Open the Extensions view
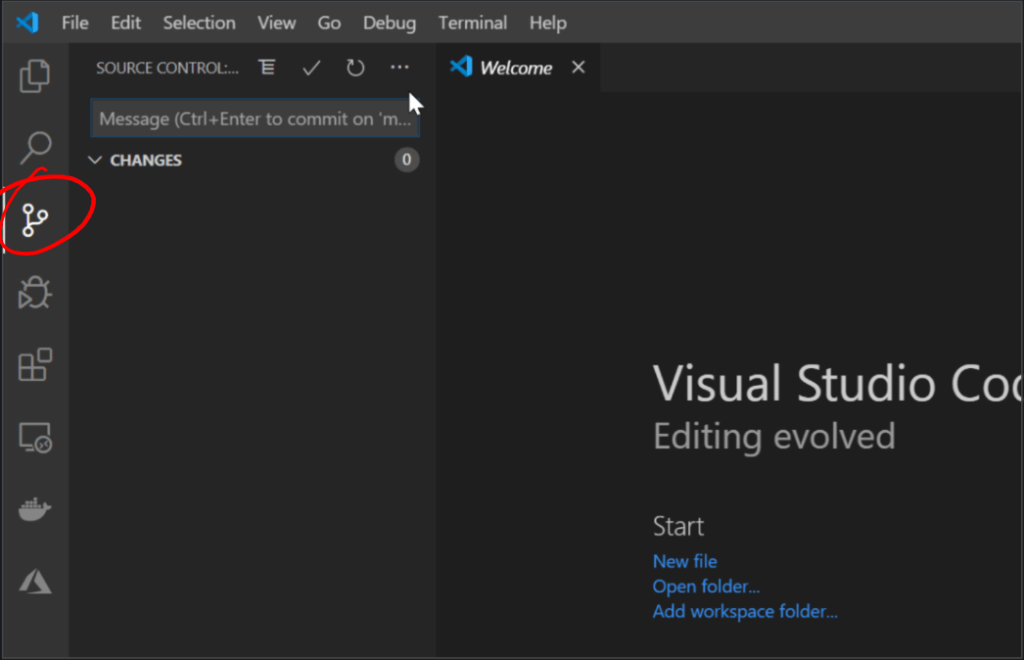Image resolution: width=1024 pixels, height=660 pixels. coord(35,364)
